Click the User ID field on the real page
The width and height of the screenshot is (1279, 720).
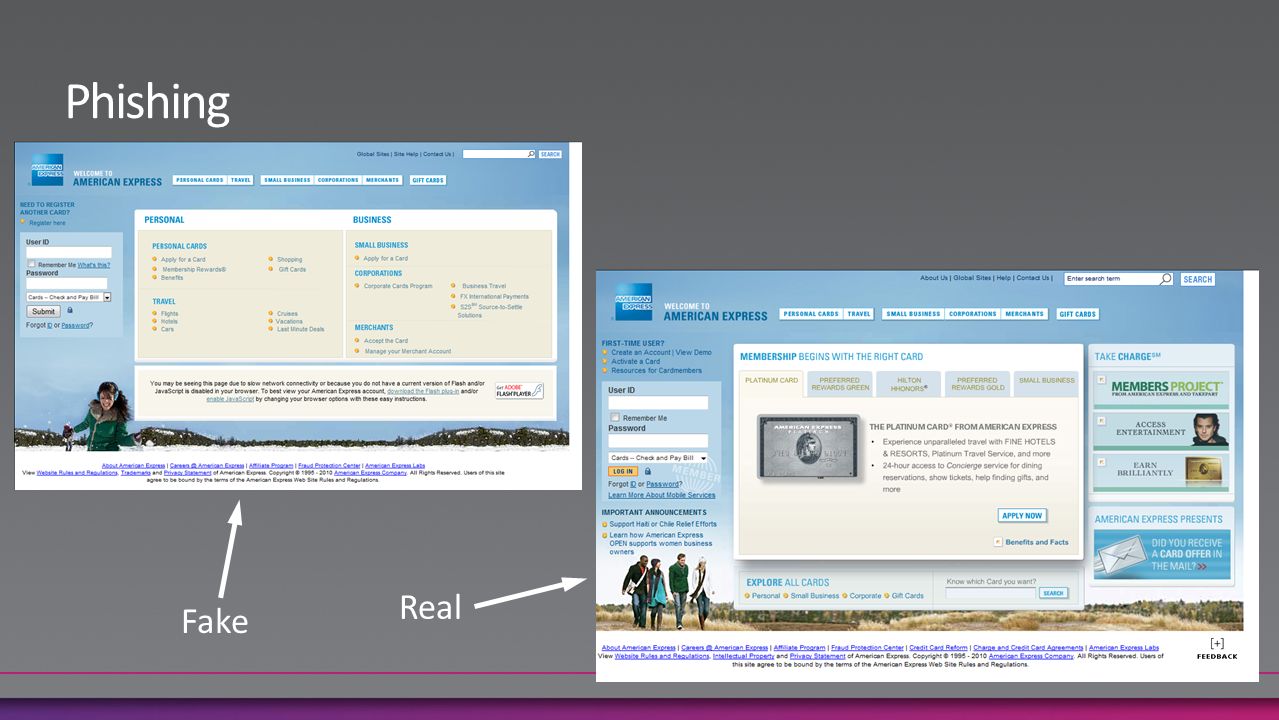pyautogui.click(x=658, y=403)
